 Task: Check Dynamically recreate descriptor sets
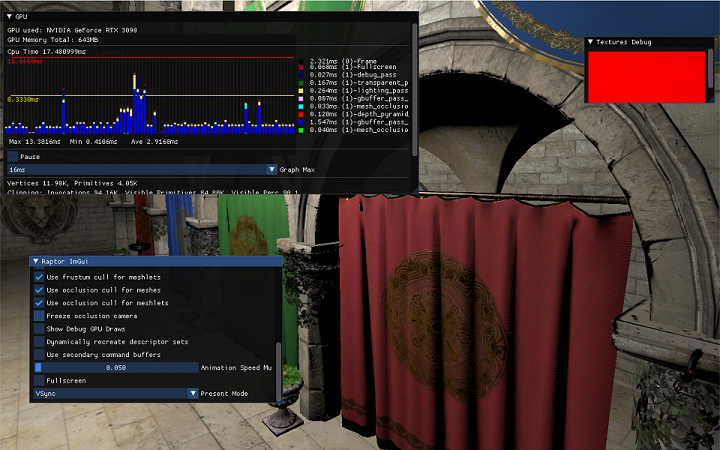pyautogui.click(x=39, y=342)
